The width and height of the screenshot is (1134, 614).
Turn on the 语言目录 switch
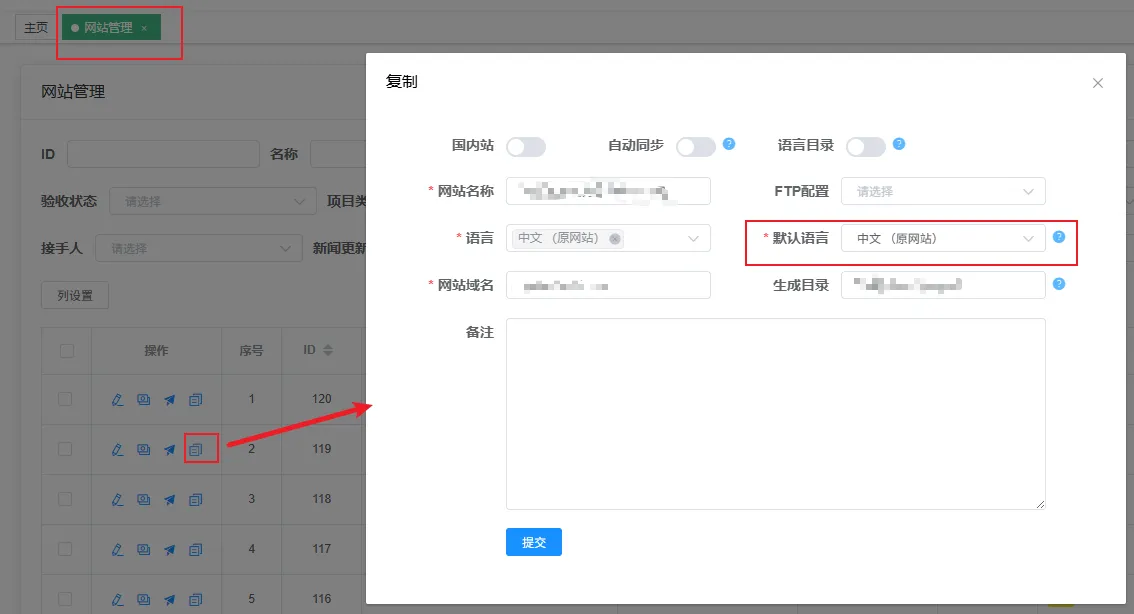coord(866,147)
